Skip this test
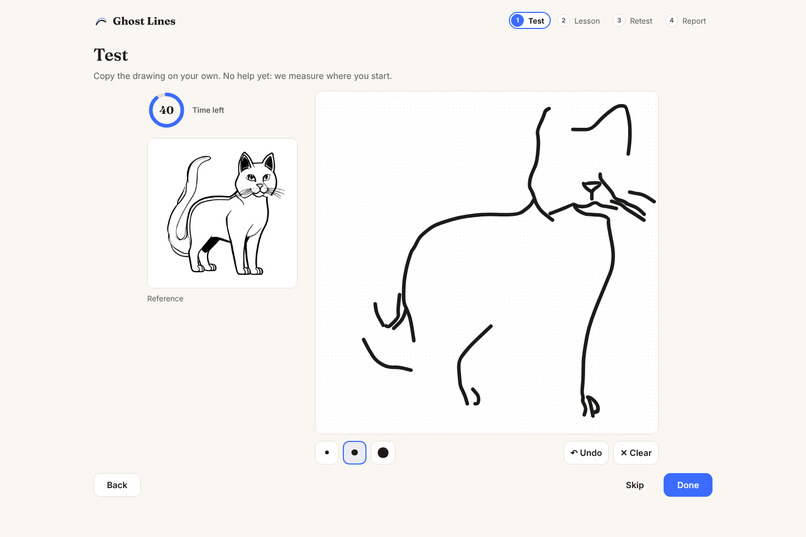 [635, 485]
